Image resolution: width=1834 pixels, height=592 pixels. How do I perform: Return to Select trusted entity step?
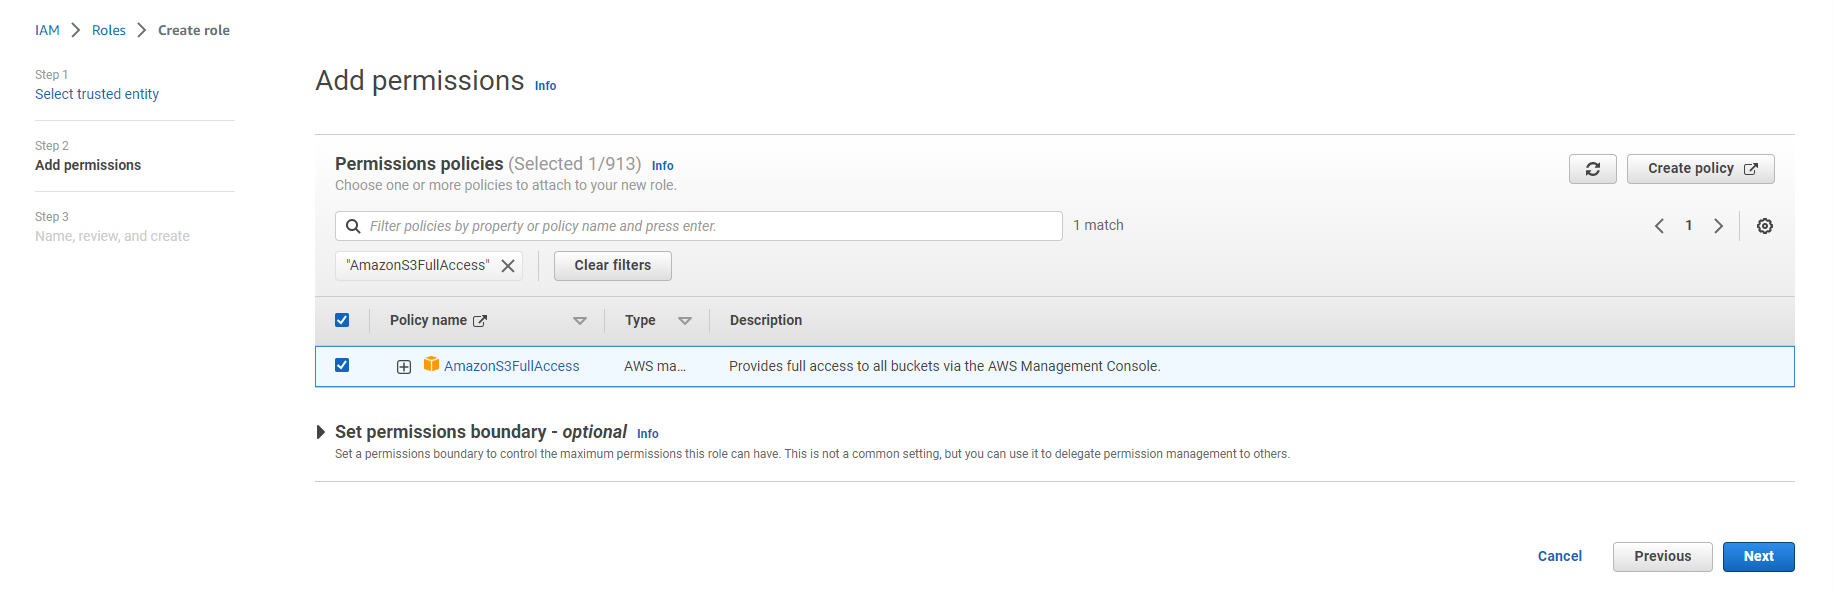click(x=97, y=94)
